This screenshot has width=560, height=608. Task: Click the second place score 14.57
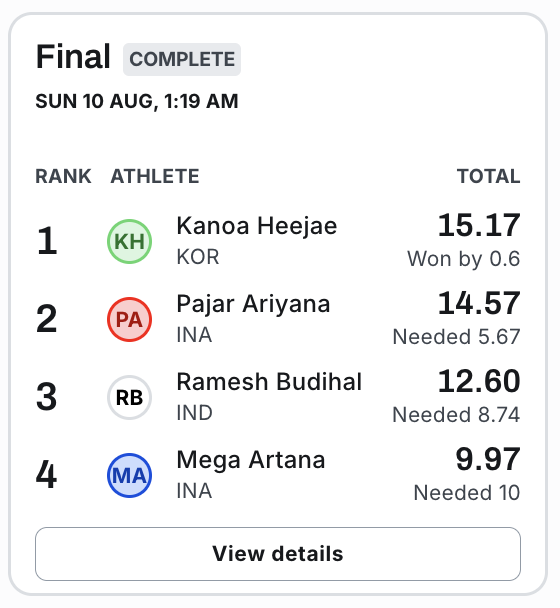pyautogui.click(x=479, y=303)
